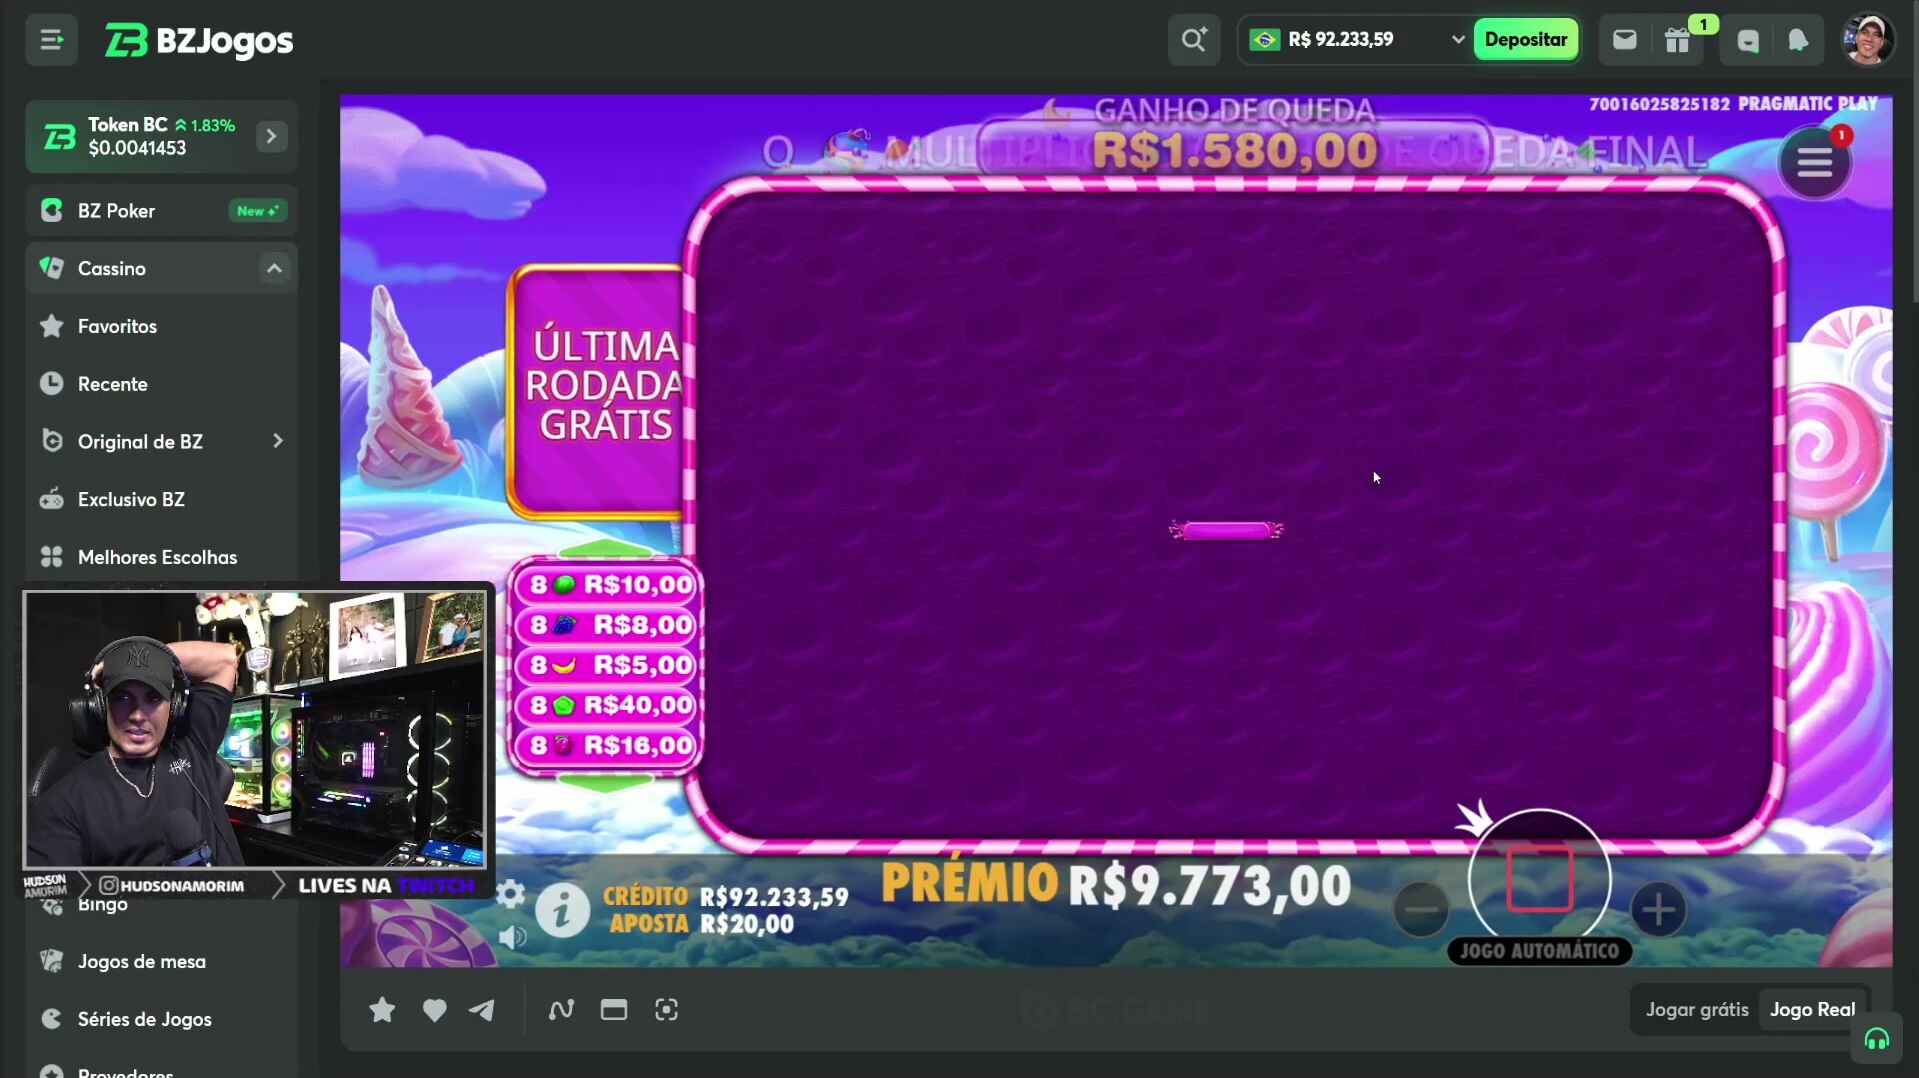Select the R$10,00 win history row

click(606, 585)
